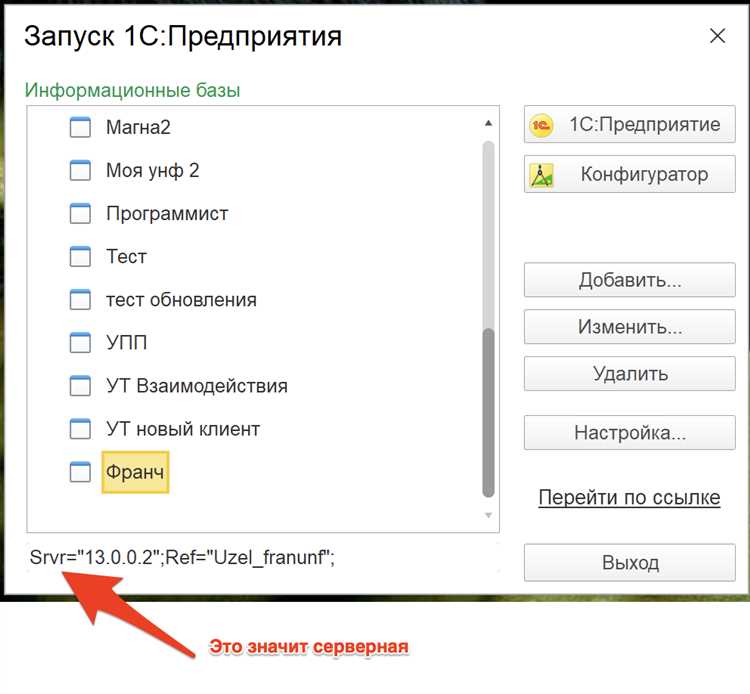Click the Изменить... button
This screenshot has width=750, height=694.
tap(629, 327)
